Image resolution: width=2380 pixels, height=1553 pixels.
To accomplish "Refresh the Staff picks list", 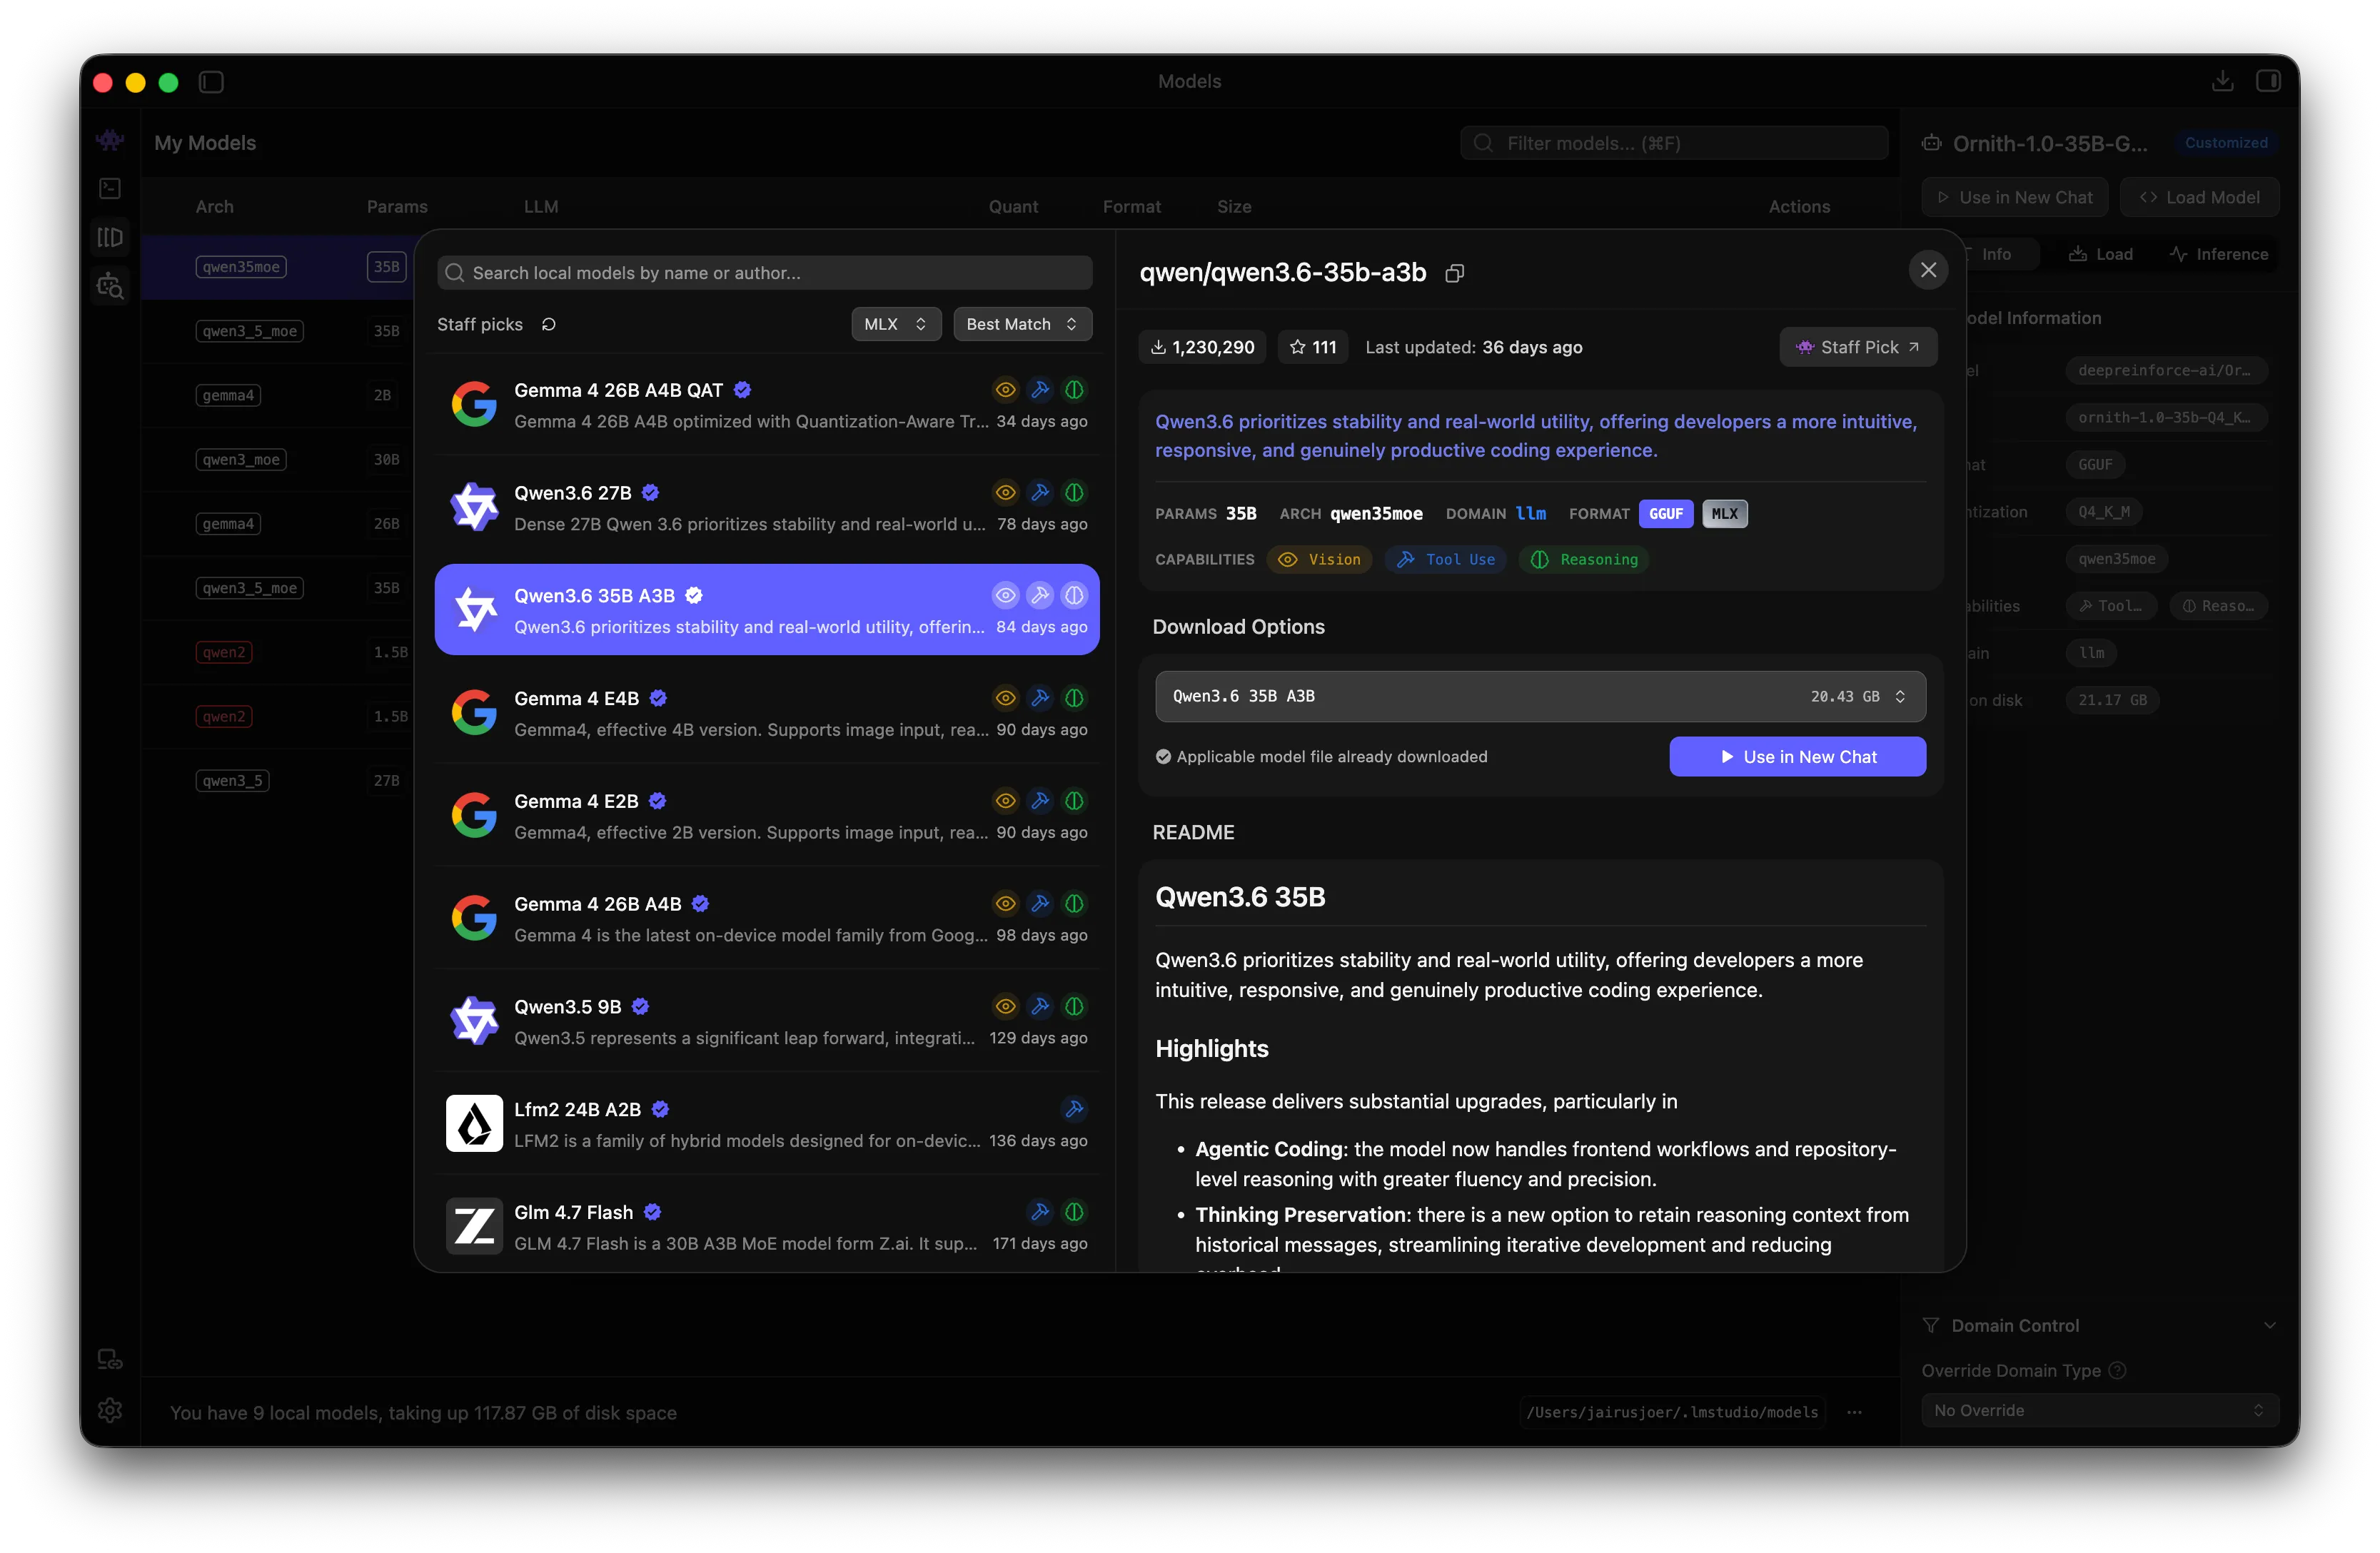I will point(548,324).
